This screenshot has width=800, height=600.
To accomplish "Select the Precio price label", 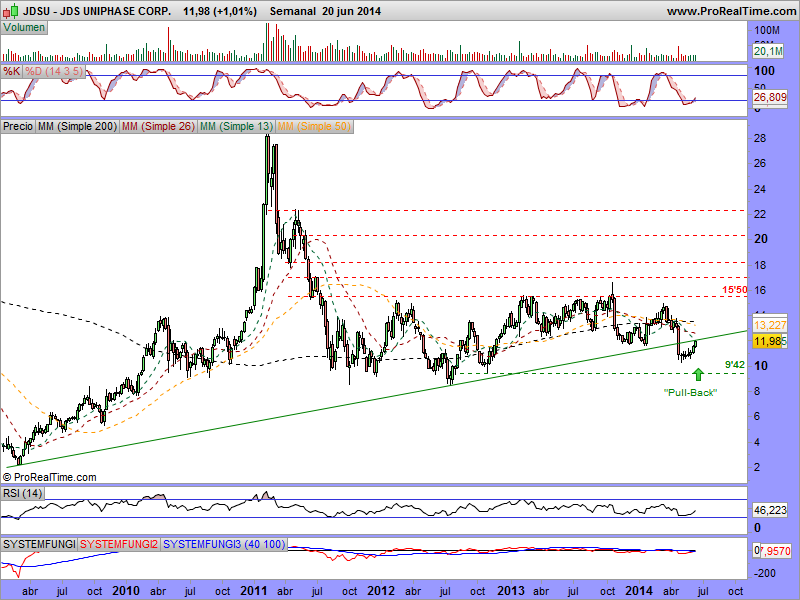I will coord(18,126).
